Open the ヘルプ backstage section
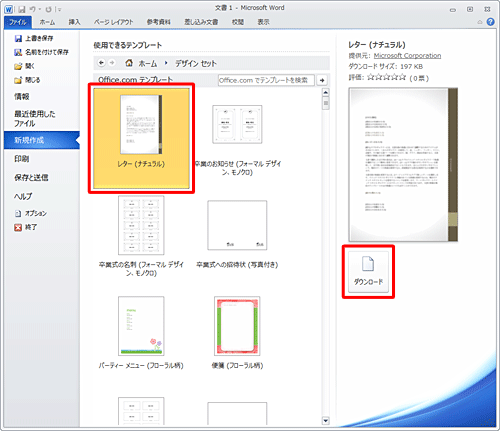 (23, 196)
